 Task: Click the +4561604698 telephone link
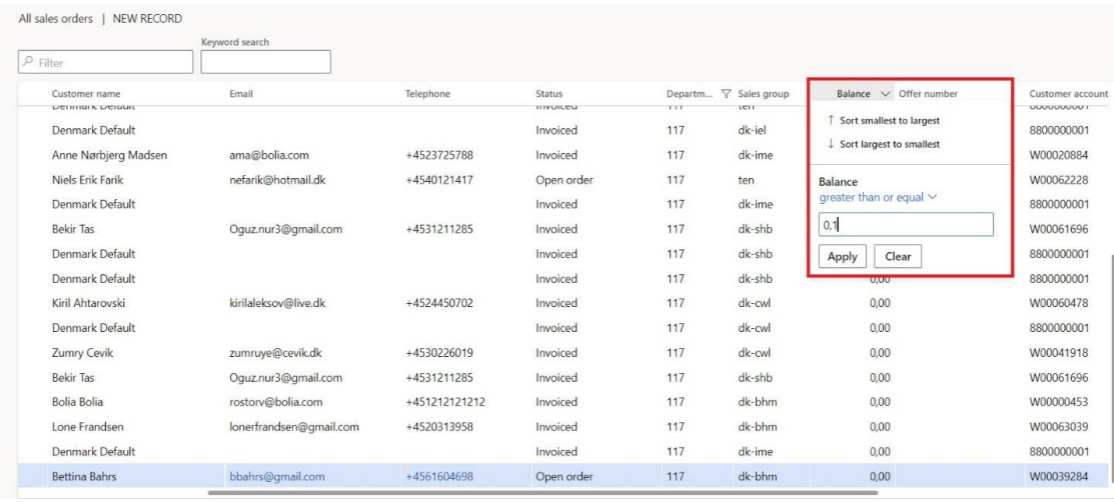pos(440,477)
